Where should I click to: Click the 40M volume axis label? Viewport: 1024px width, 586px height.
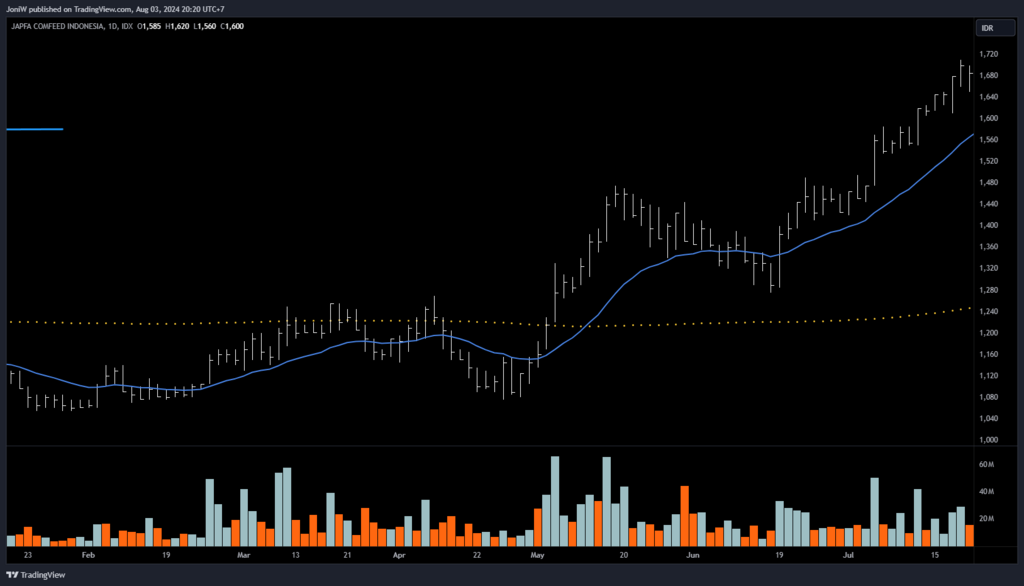987,492
